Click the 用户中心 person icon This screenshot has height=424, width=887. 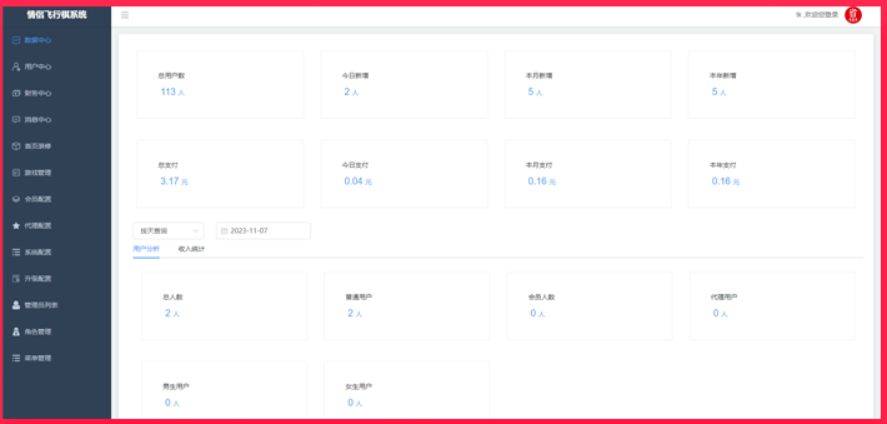pos(16,67)
